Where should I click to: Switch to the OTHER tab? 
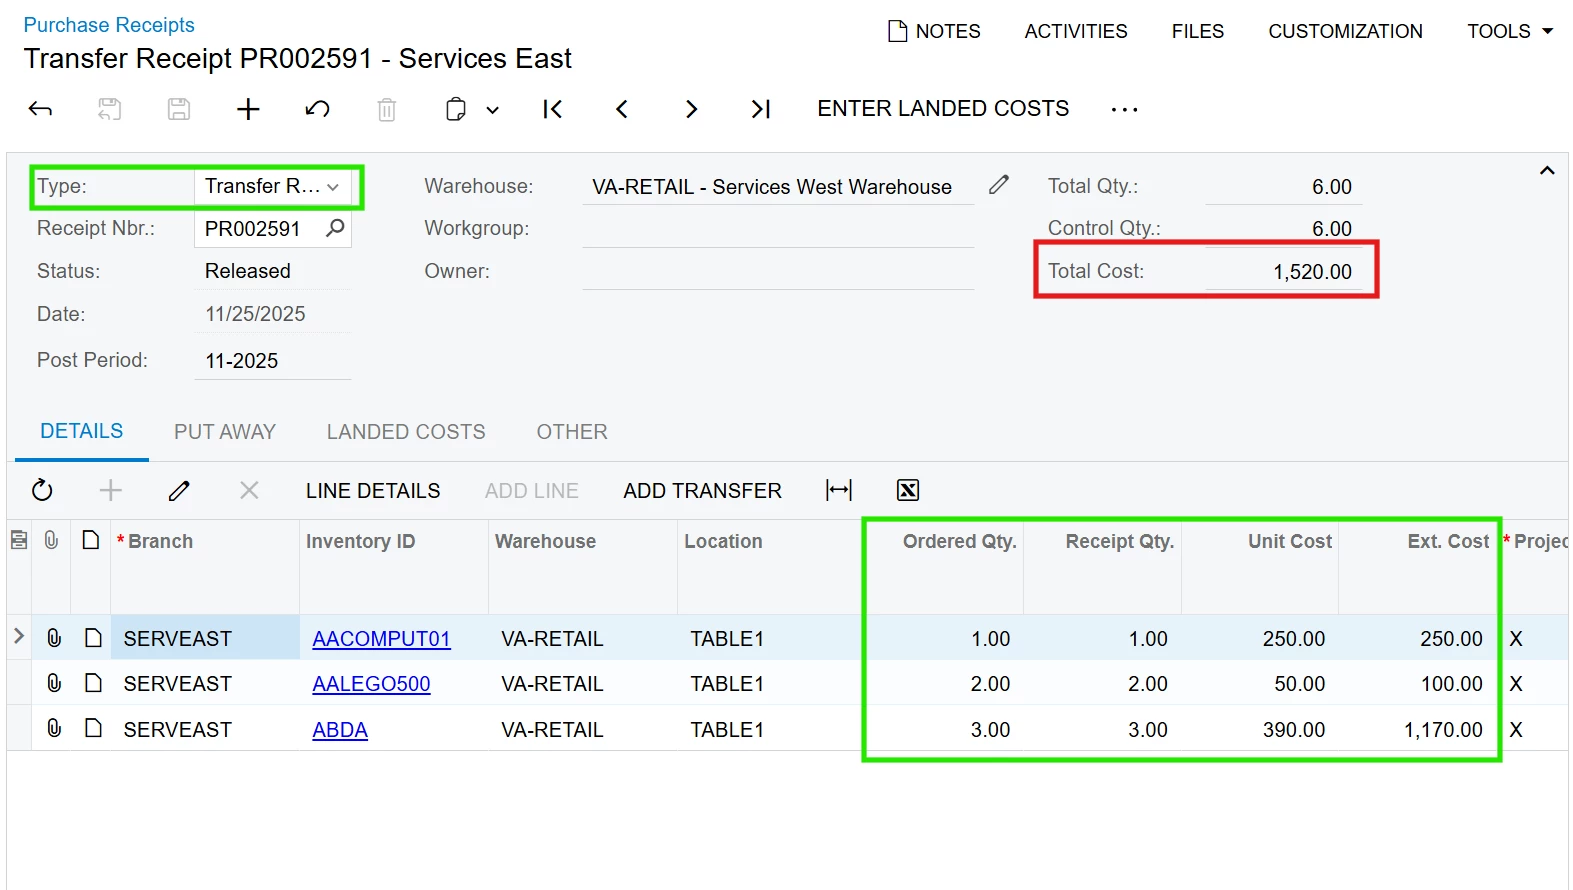572,432
